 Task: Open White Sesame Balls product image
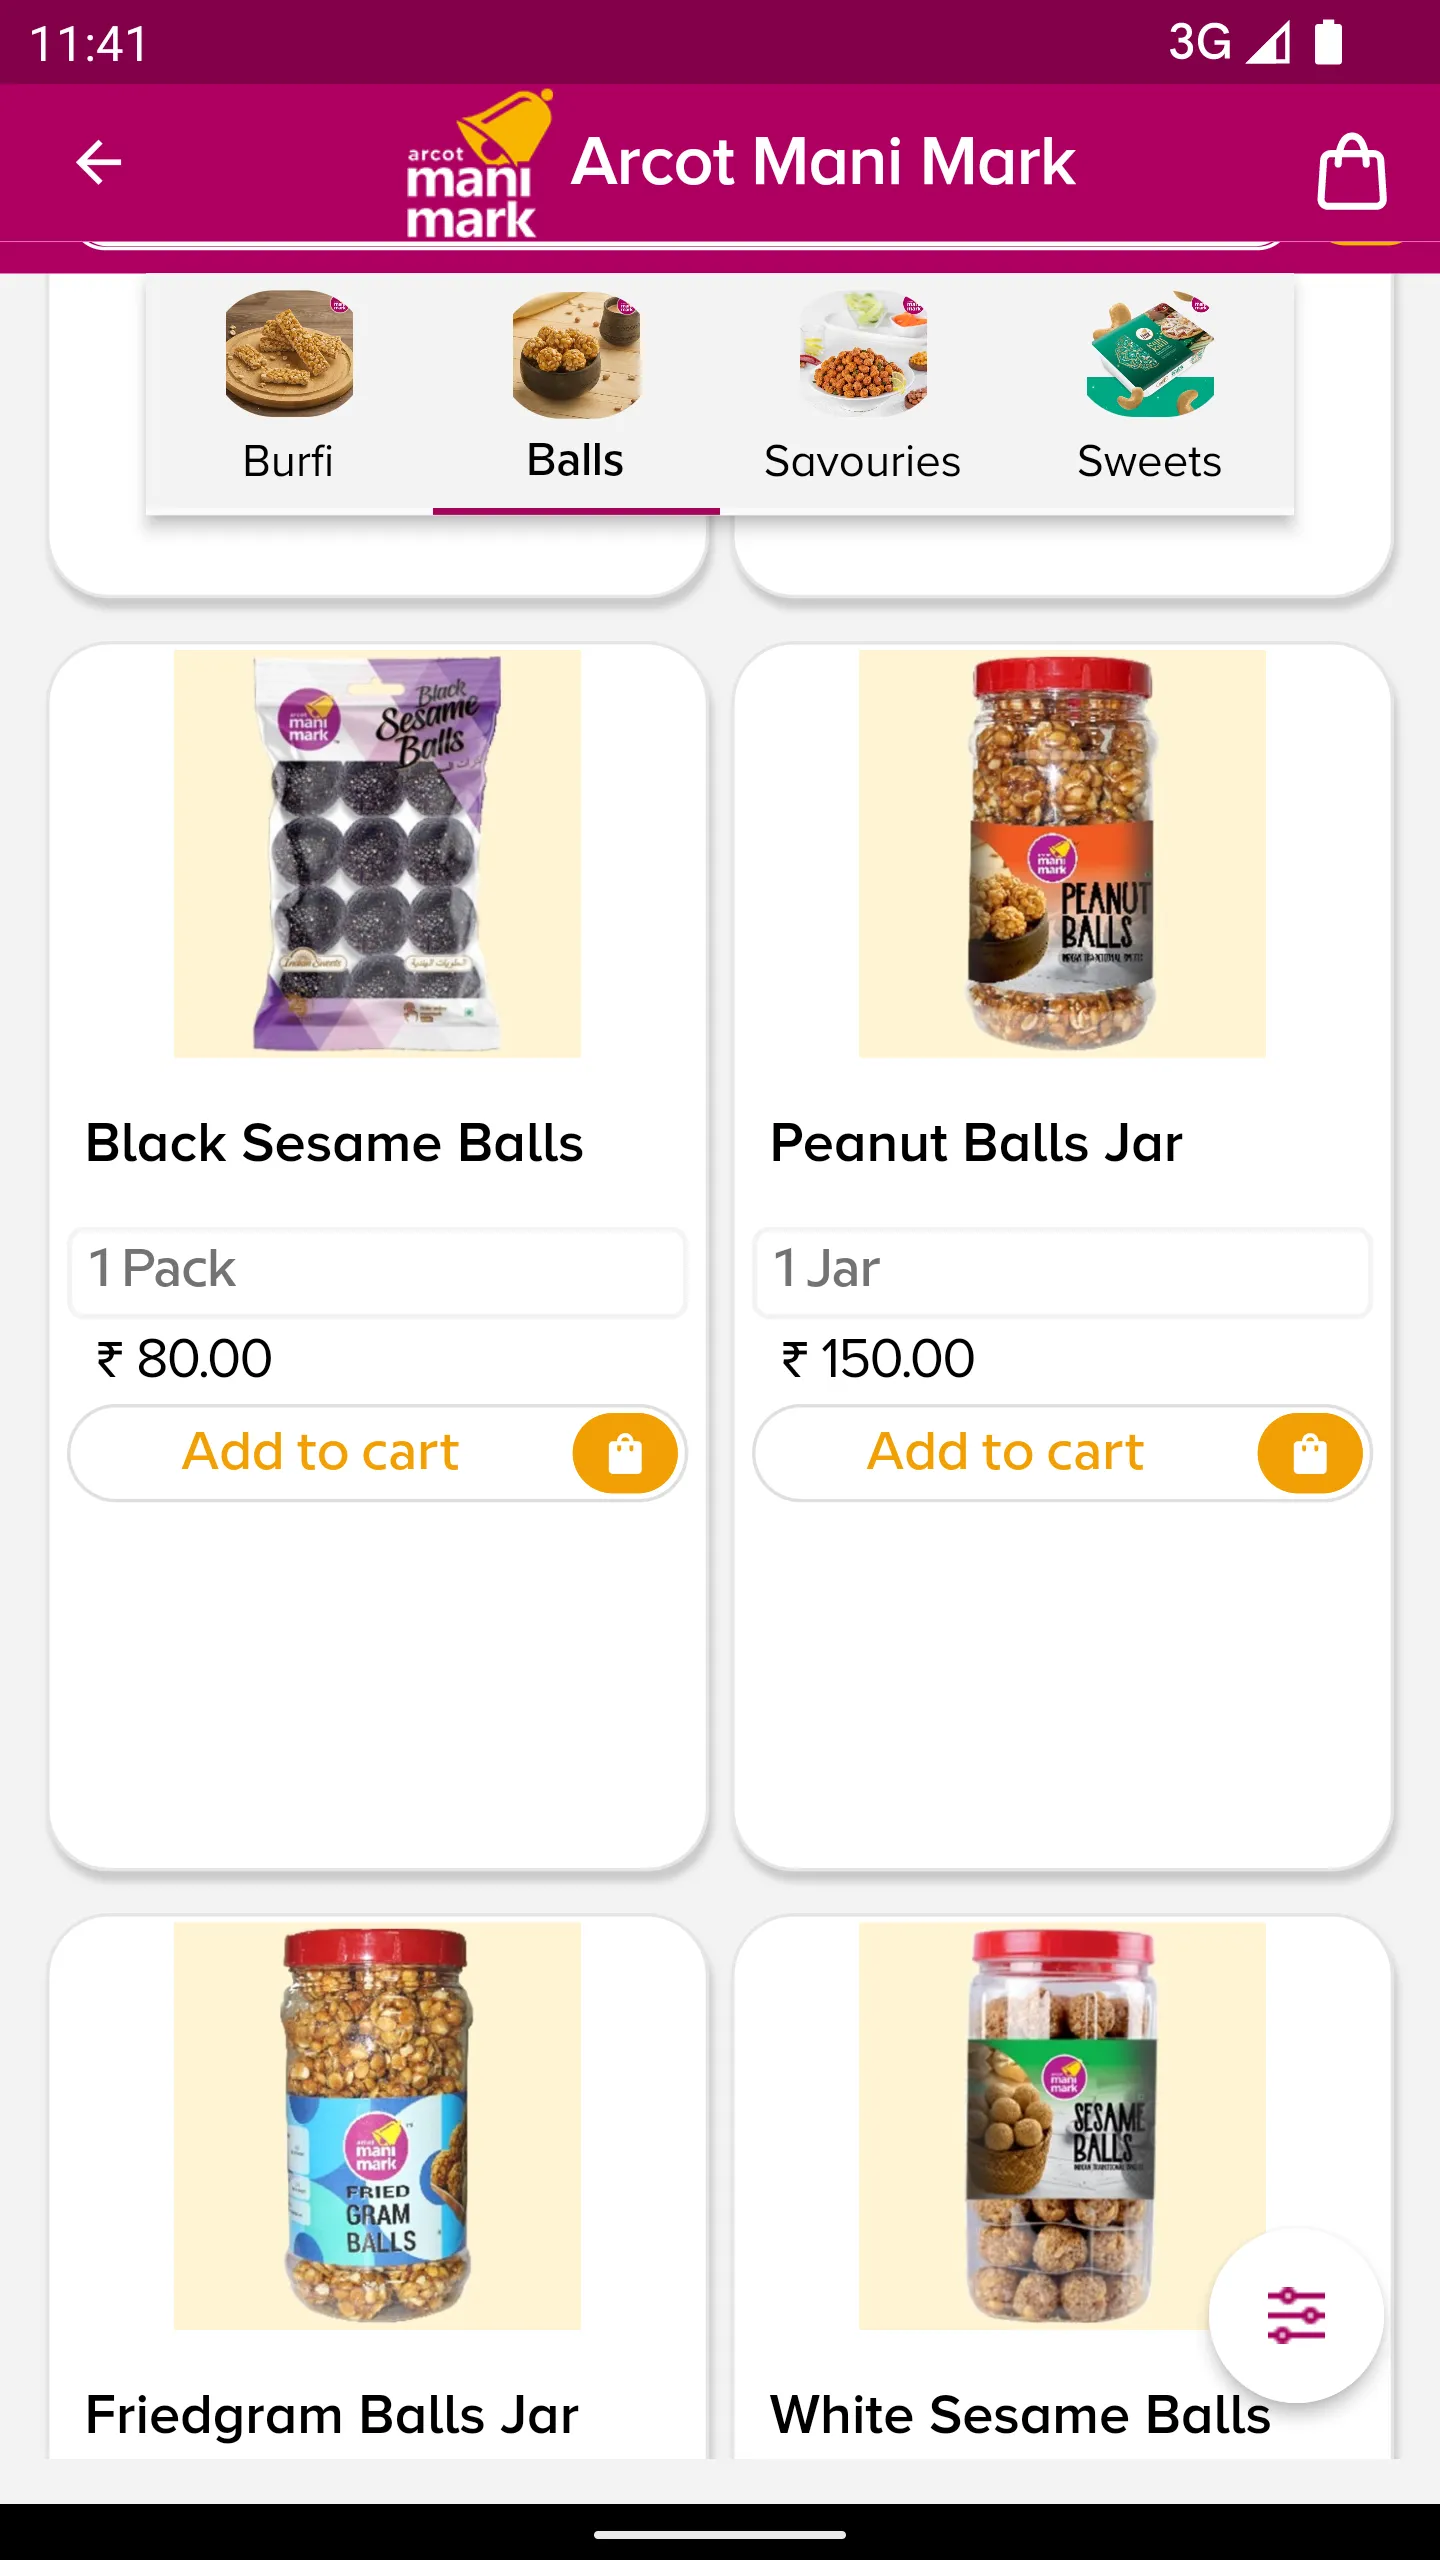1062,2125
